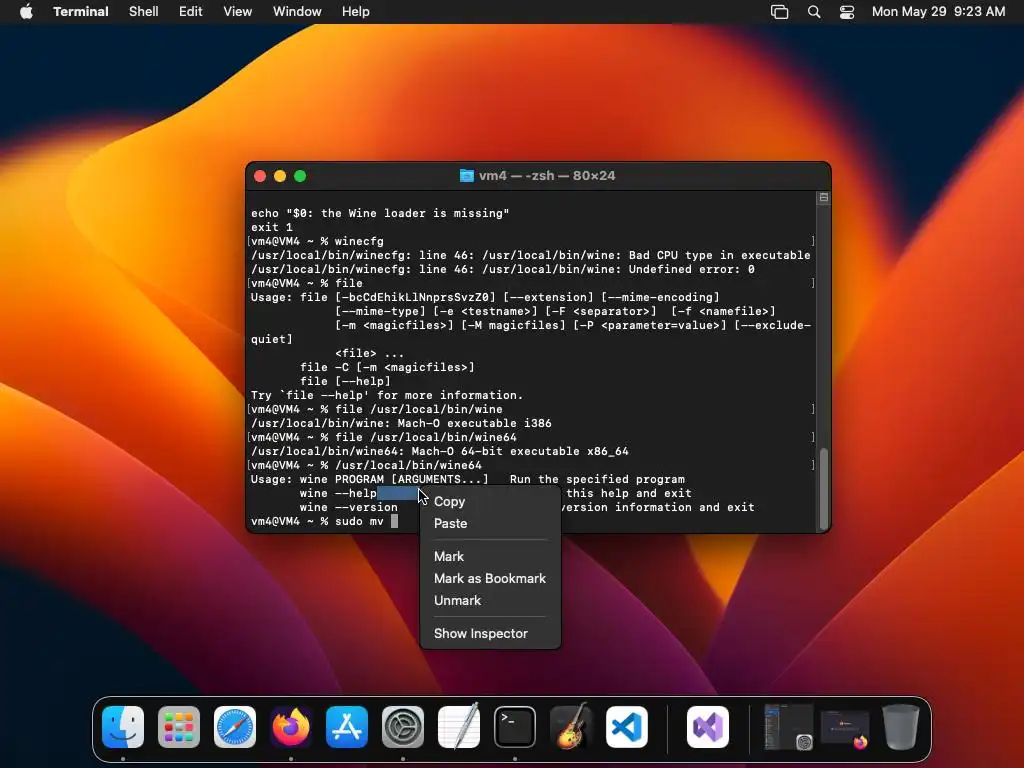Open the Shell menu
The image size is (1024, 768).
tap(144, 12)
